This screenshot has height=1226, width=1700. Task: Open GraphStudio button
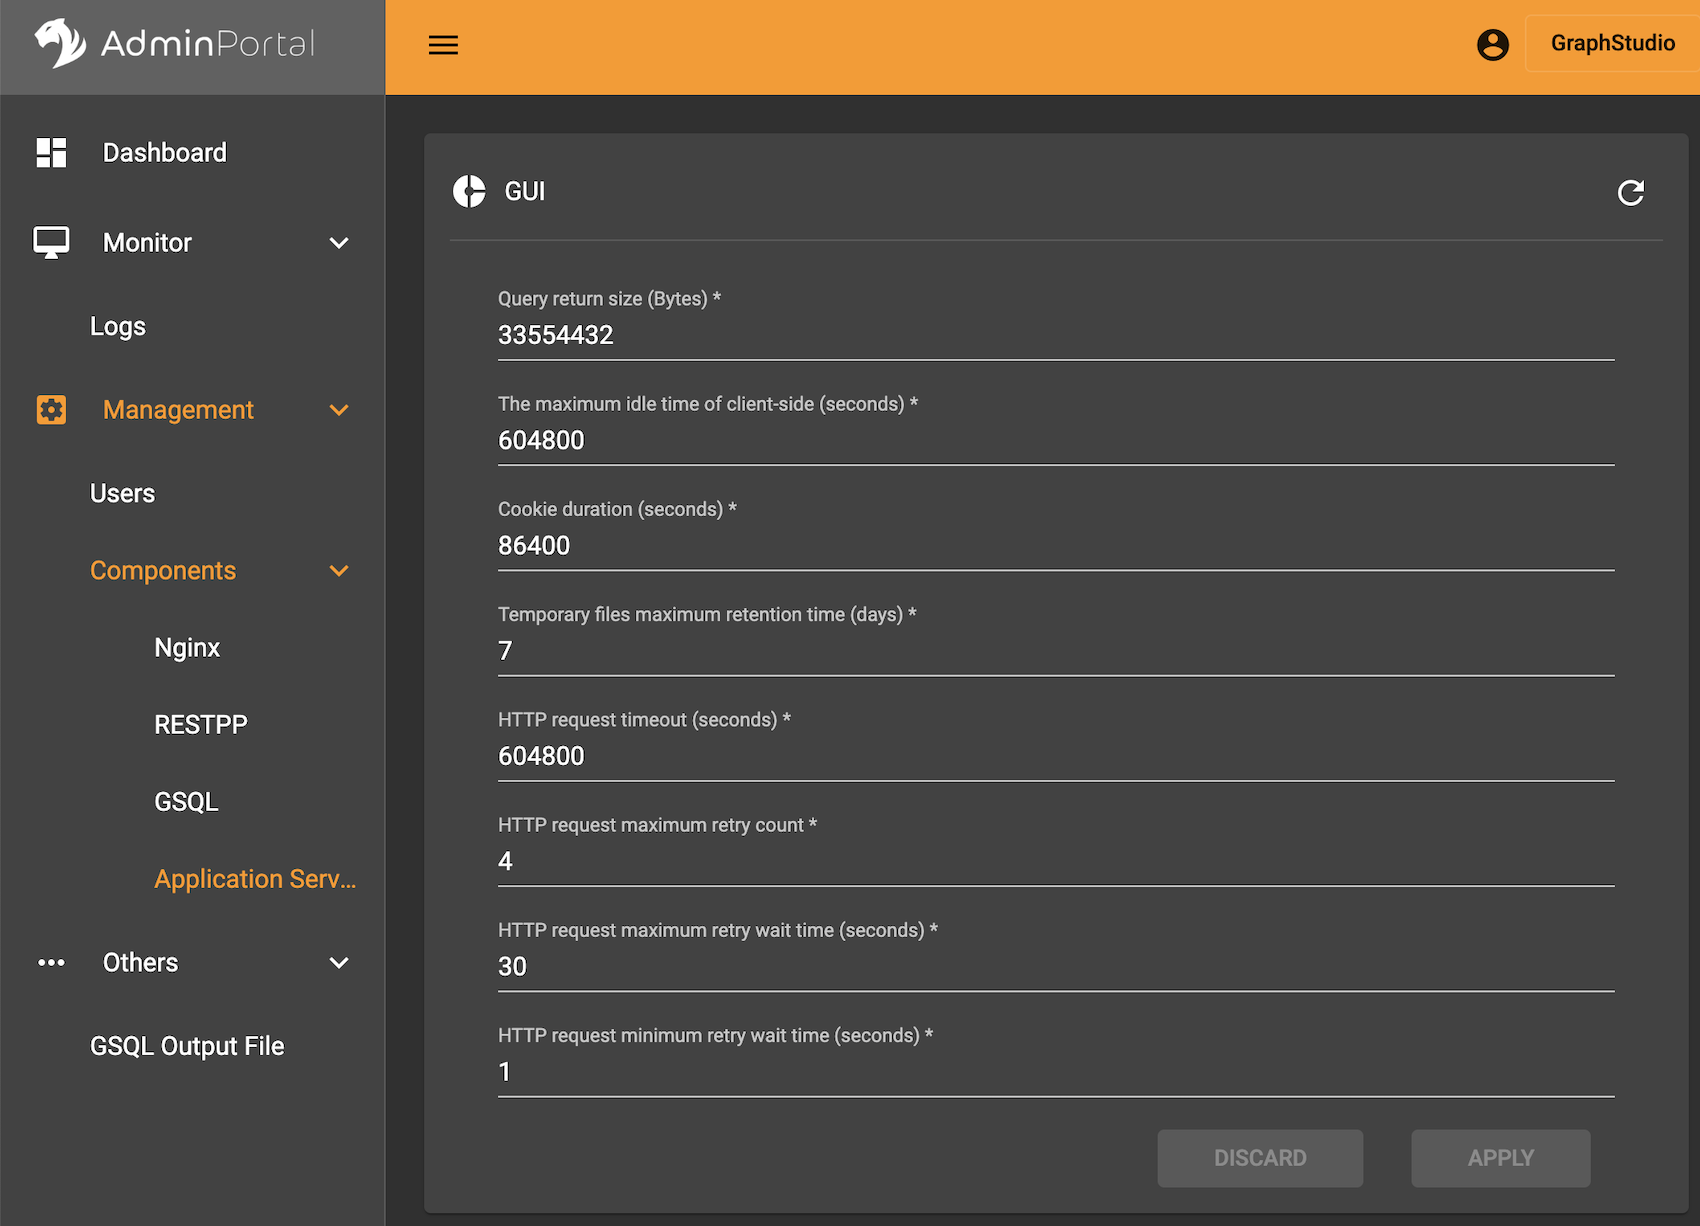coord(1612,43)
